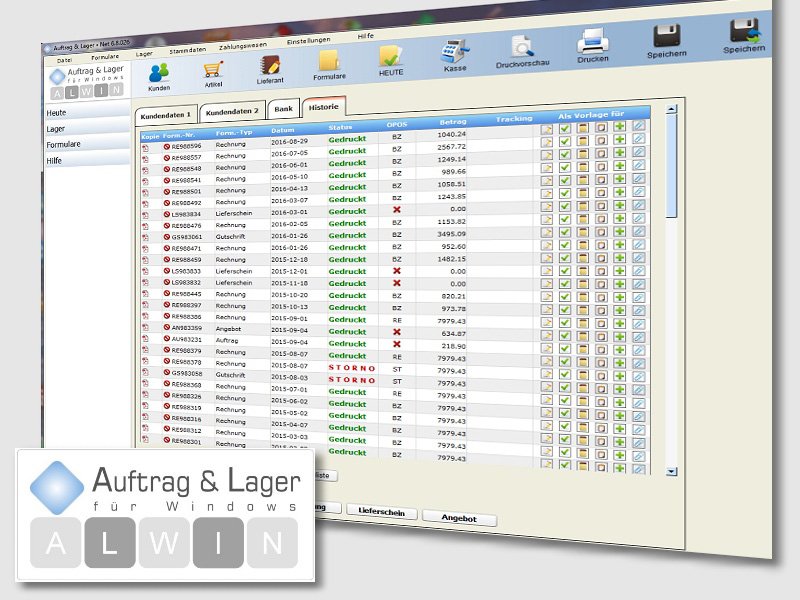Image resolution: width=800 pixels, height=600 pixels.
Task: Select Heute in the left sidebar
Action: coord(88,112)
